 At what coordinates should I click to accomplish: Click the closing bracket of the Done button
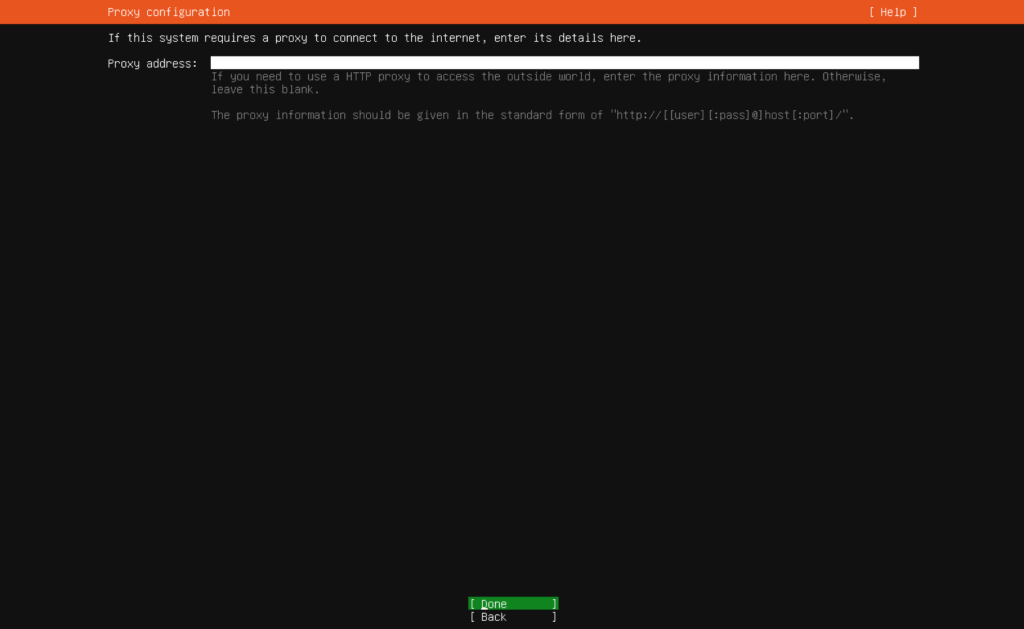point(554,604)
